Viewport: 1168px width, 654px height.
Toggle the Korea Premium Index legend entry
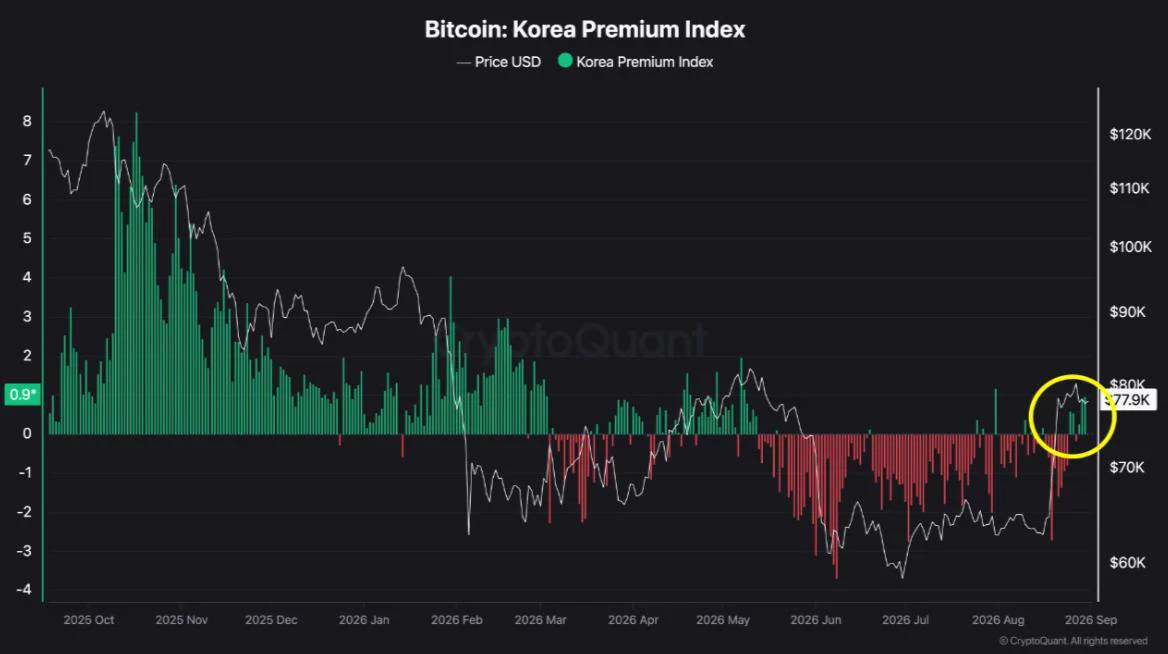pos(635,62)
